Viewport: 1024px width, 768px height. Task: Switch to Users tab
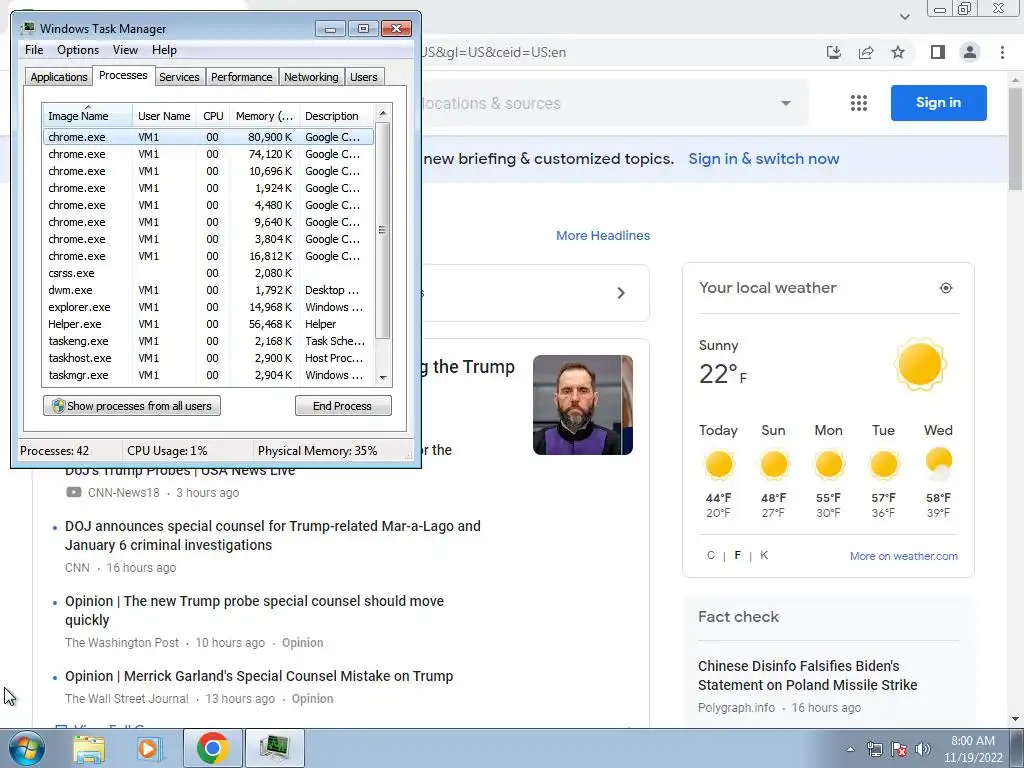[363, 77]
